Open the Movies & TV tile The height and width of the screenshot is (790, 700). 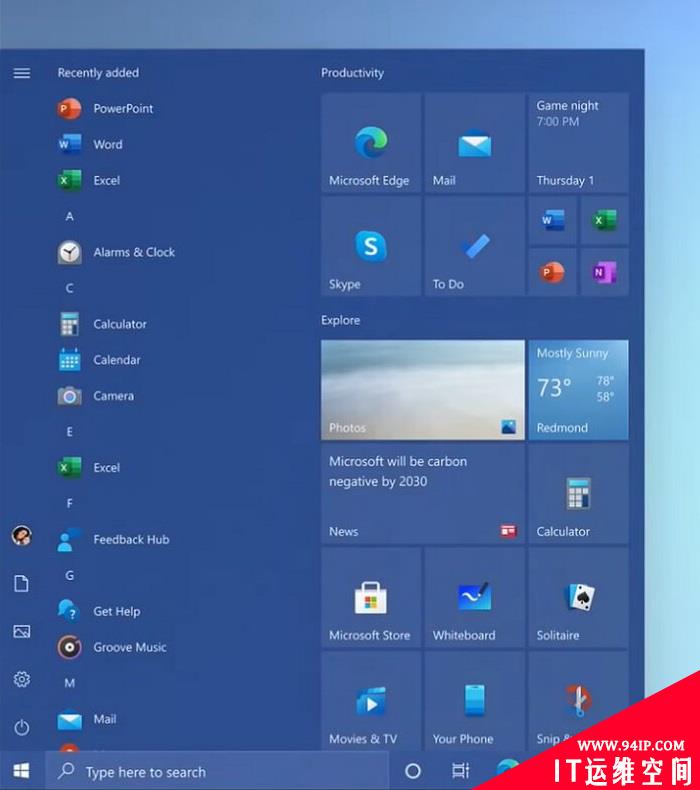coord(370,702)
